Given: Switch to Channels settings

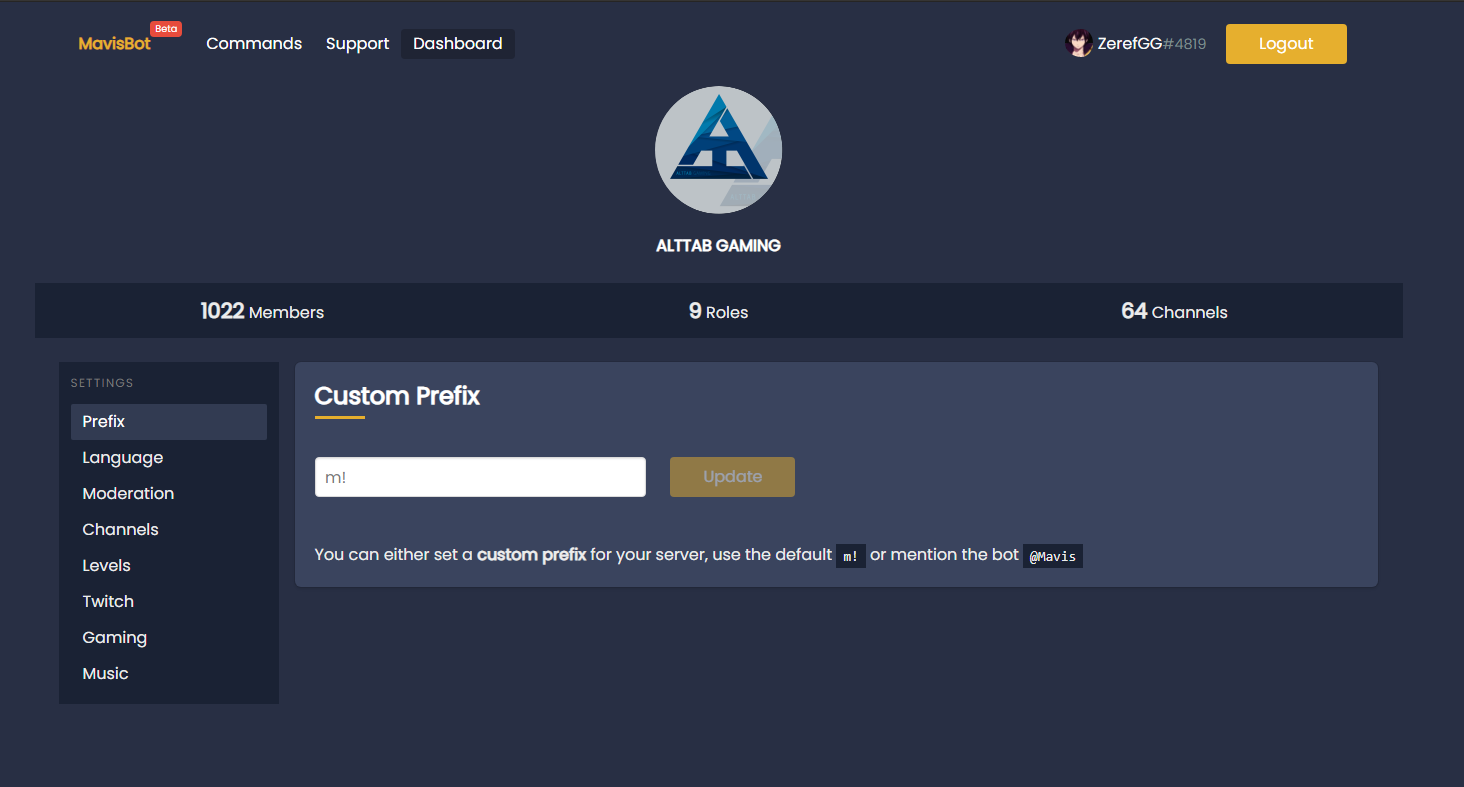Looking at the screenshot, I should coord(121,530).
